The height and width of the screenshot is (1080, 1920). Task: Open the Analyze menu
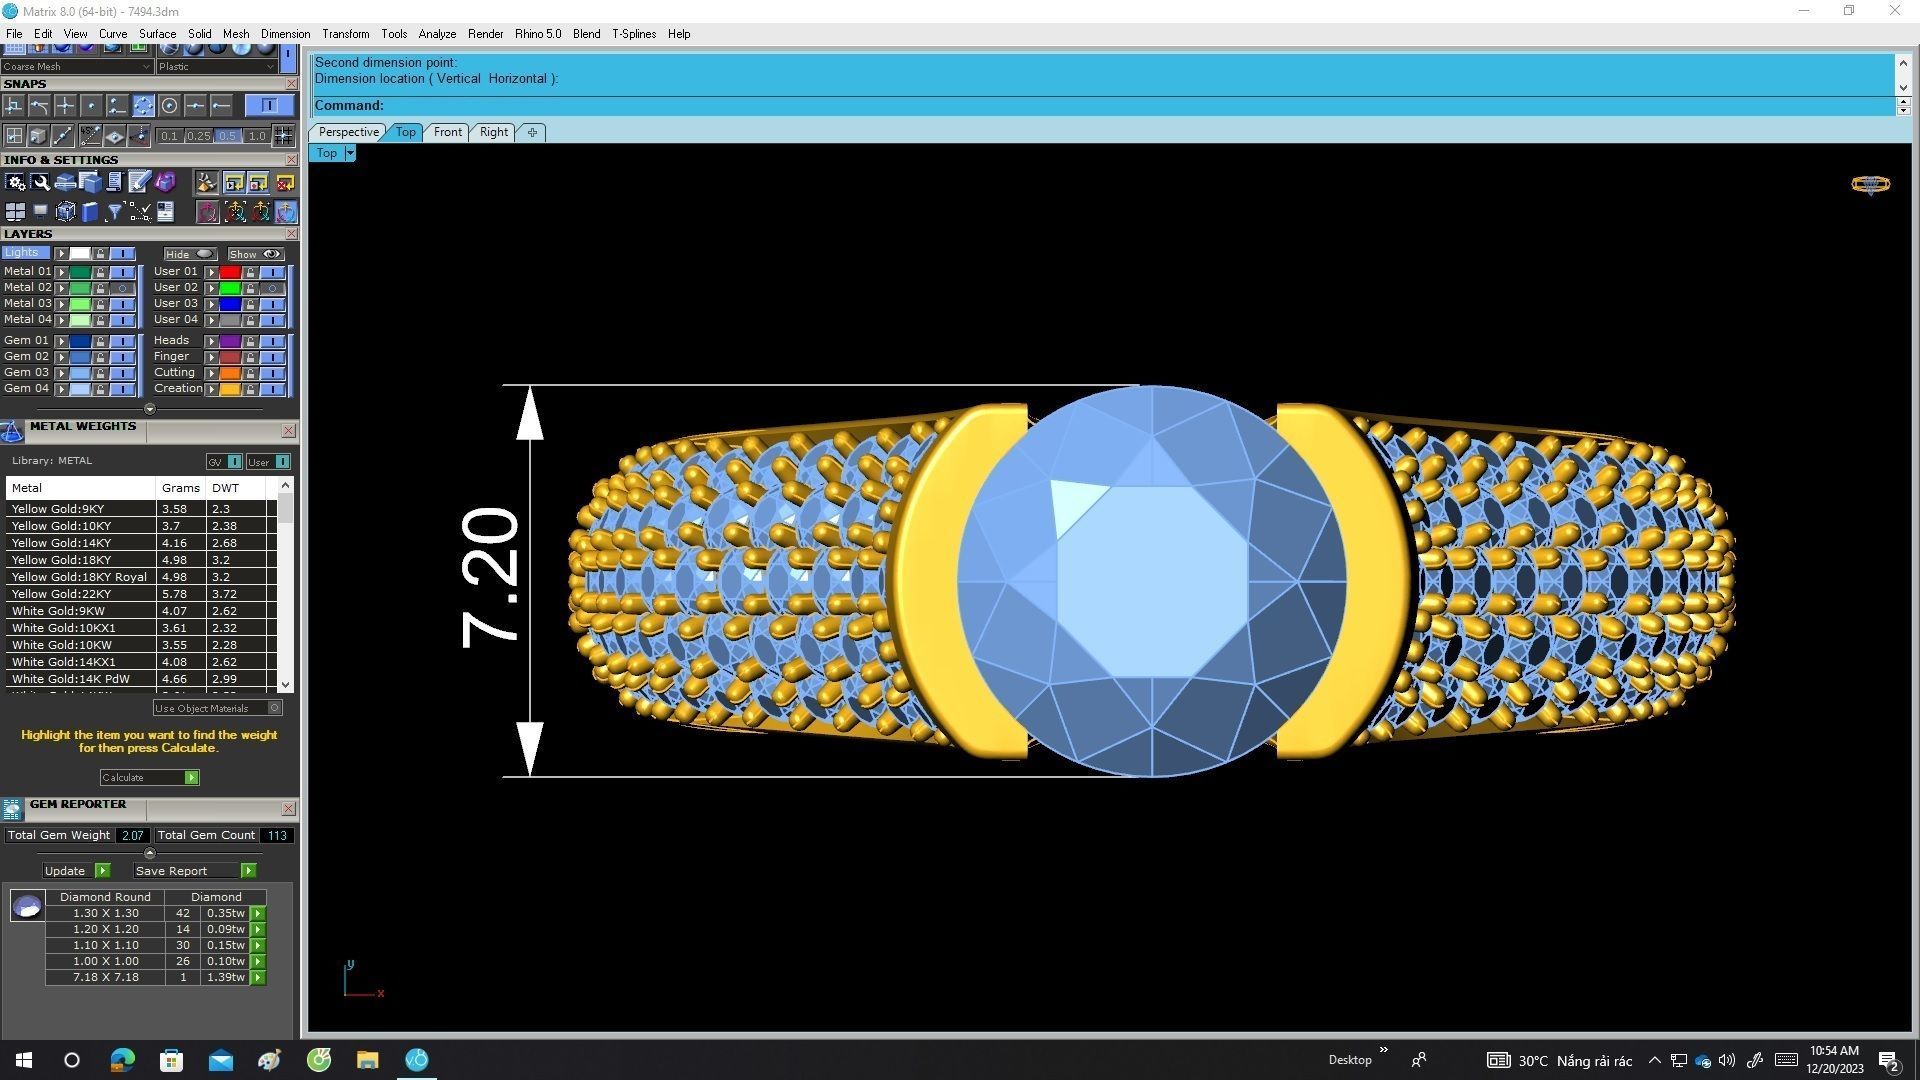(x=437, y=34)
